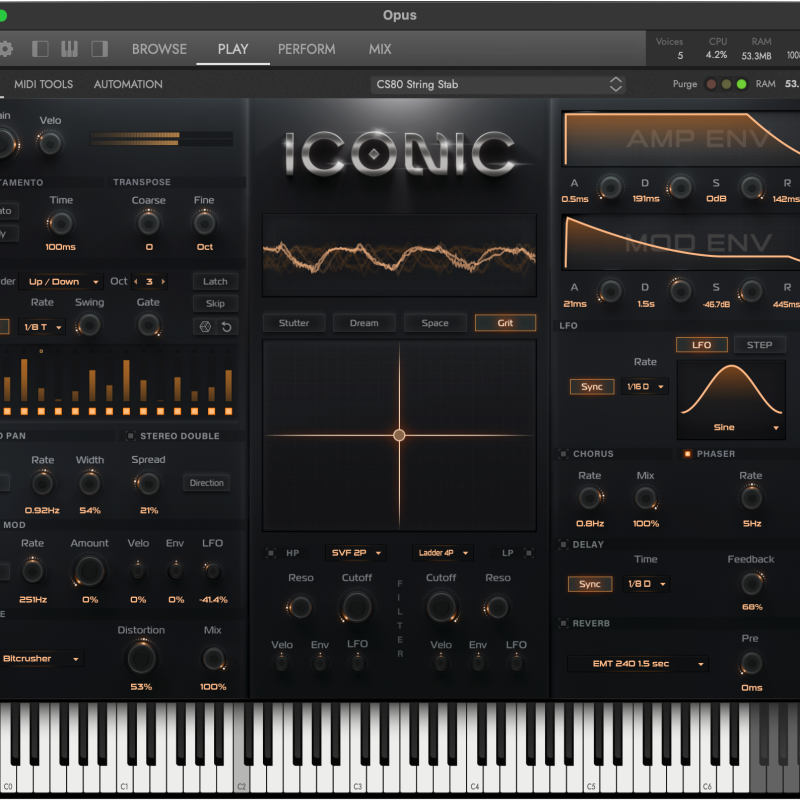Open the 1/8 D delay time dropdown
This screenshot has height=800, width=800.
tap(645, 584)
